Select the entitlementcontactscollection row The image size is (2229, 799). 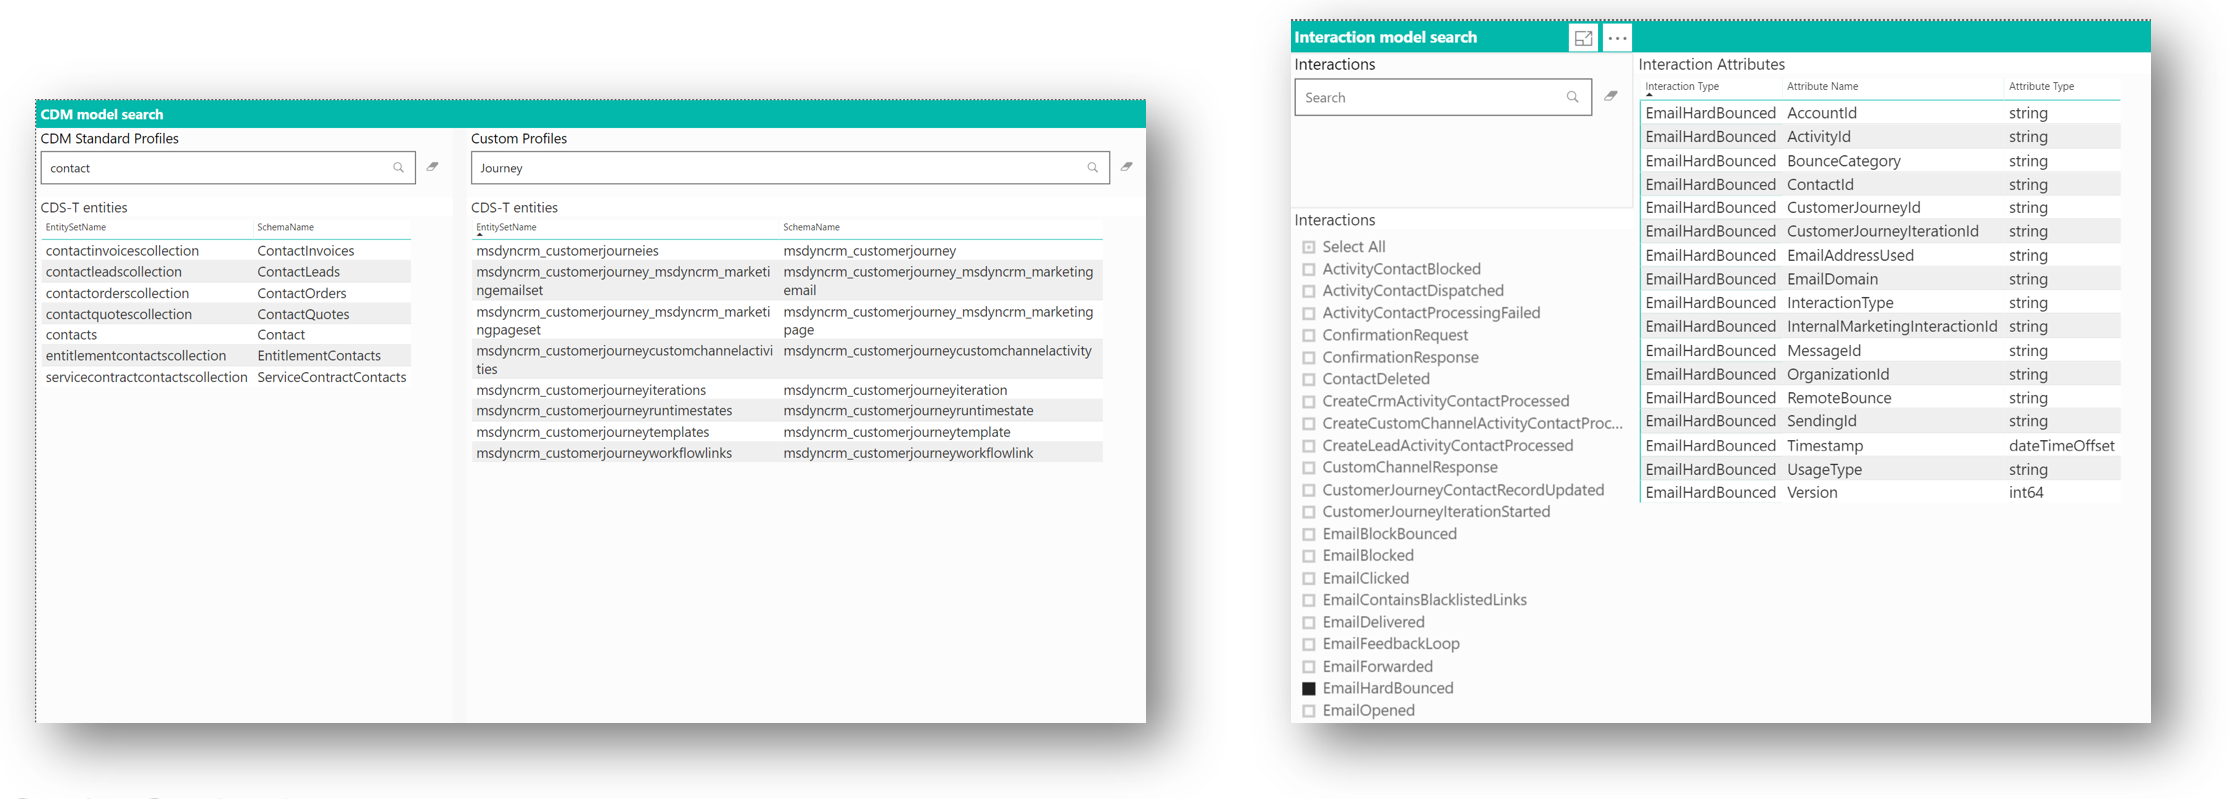[226, 356]
